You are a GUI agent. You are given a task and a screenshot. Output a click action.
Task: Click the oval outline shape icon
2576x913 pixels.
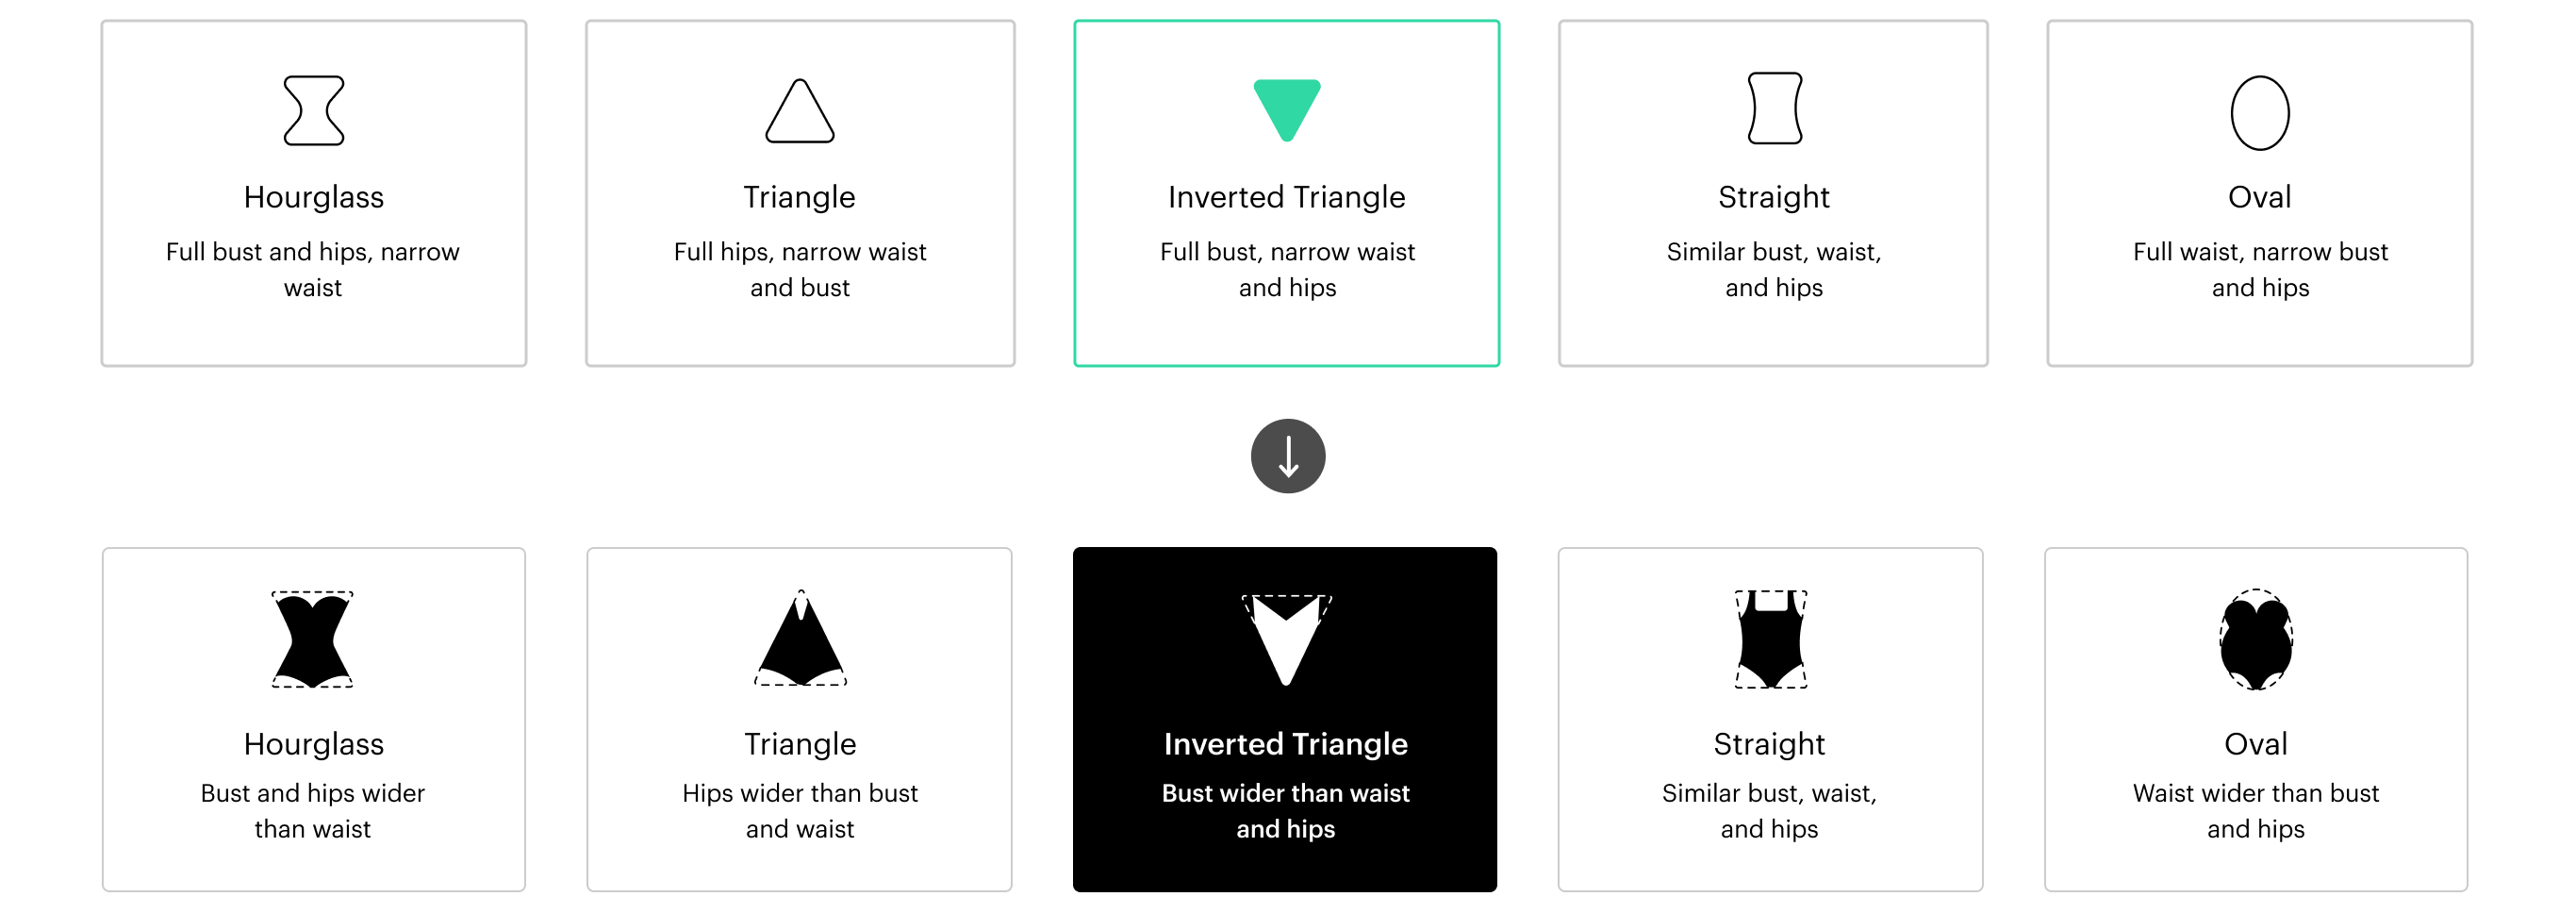pos(2260,113)
